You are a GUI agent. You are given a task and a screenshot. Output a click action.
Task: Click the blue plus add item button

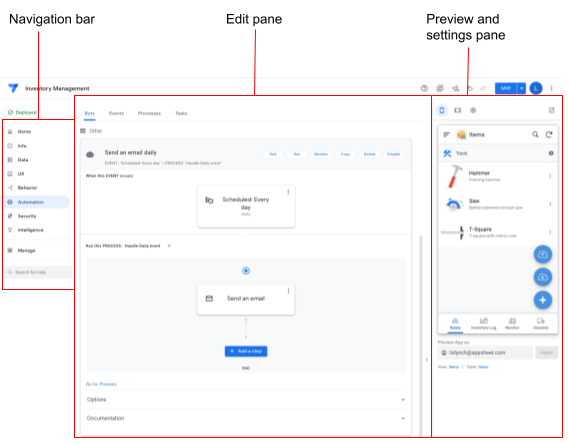[543, 300]
